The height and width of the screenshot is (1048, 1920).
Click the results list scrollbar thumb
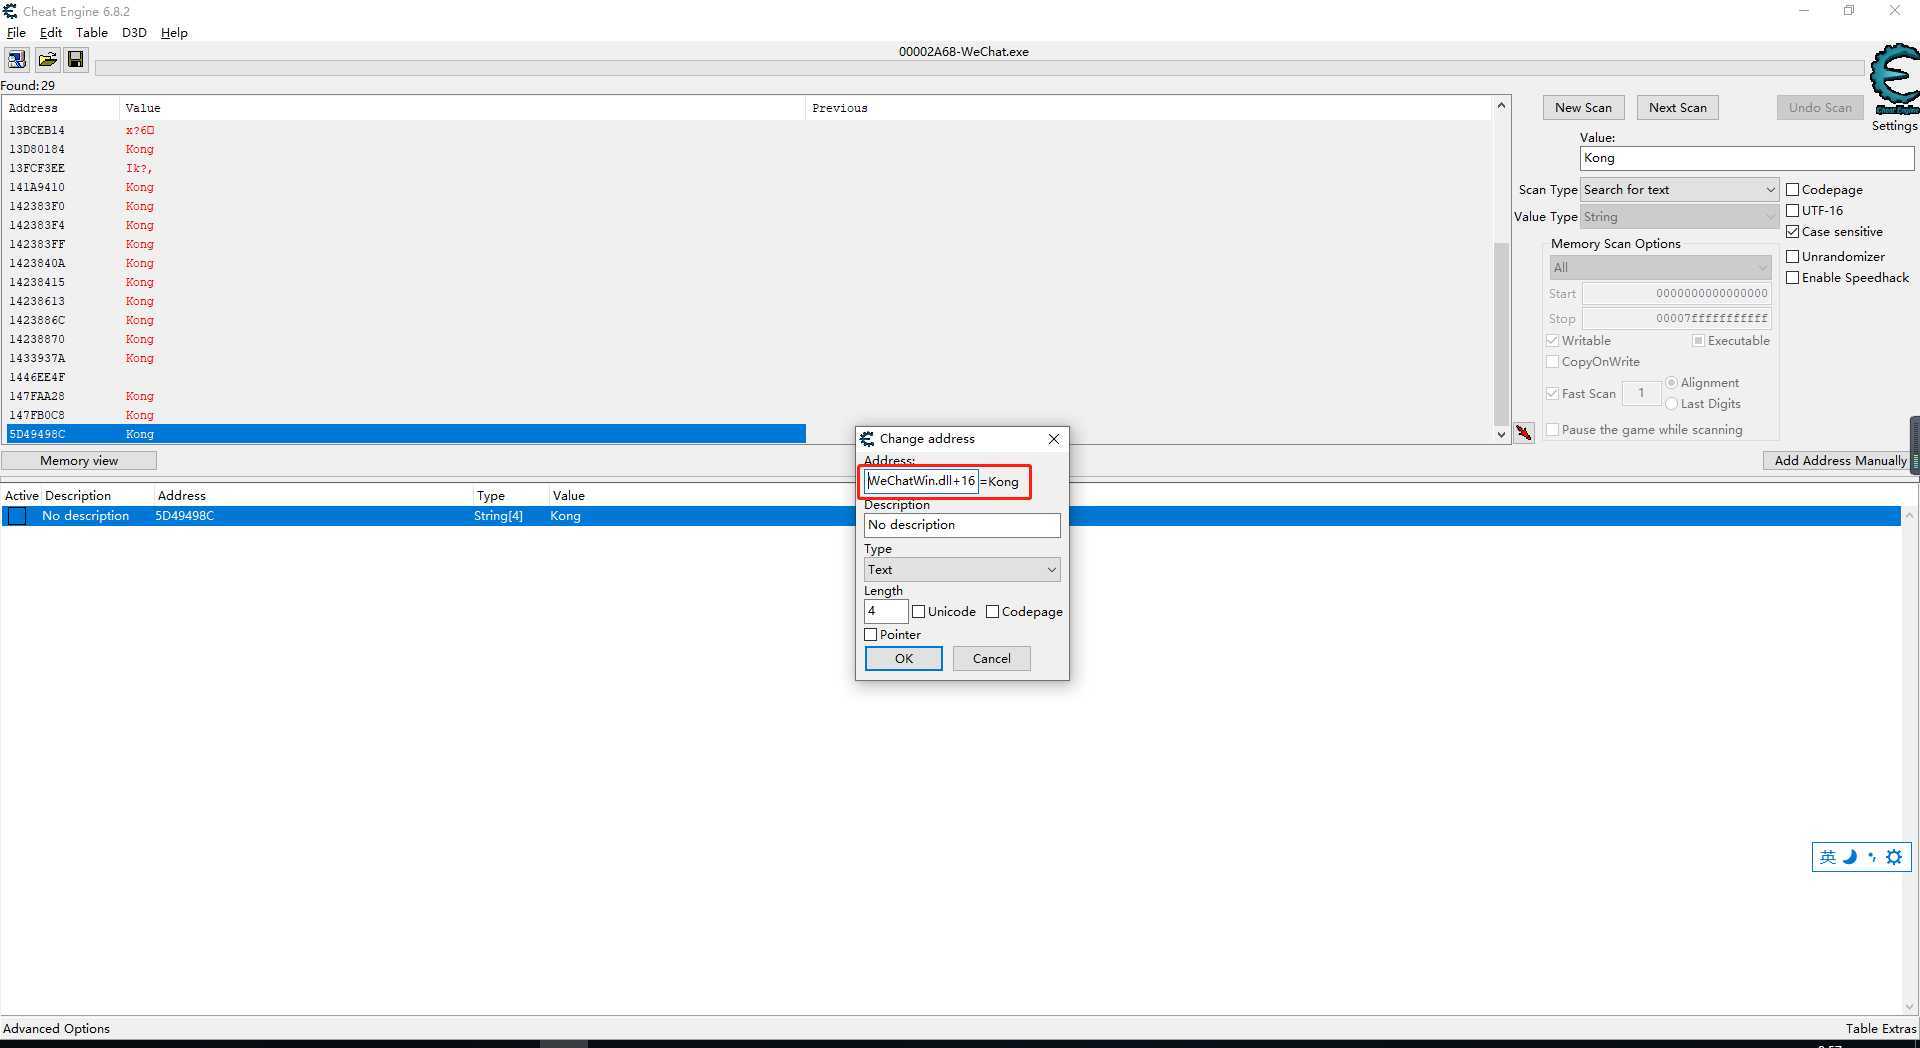1501,333
